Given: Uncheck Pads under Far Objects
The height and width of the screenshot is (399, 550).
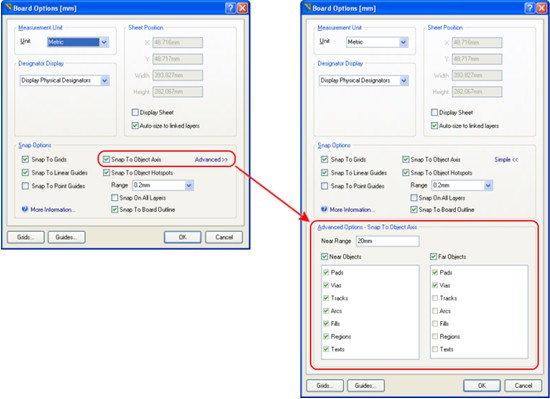Looking at the screenshot, I should 435,272.
